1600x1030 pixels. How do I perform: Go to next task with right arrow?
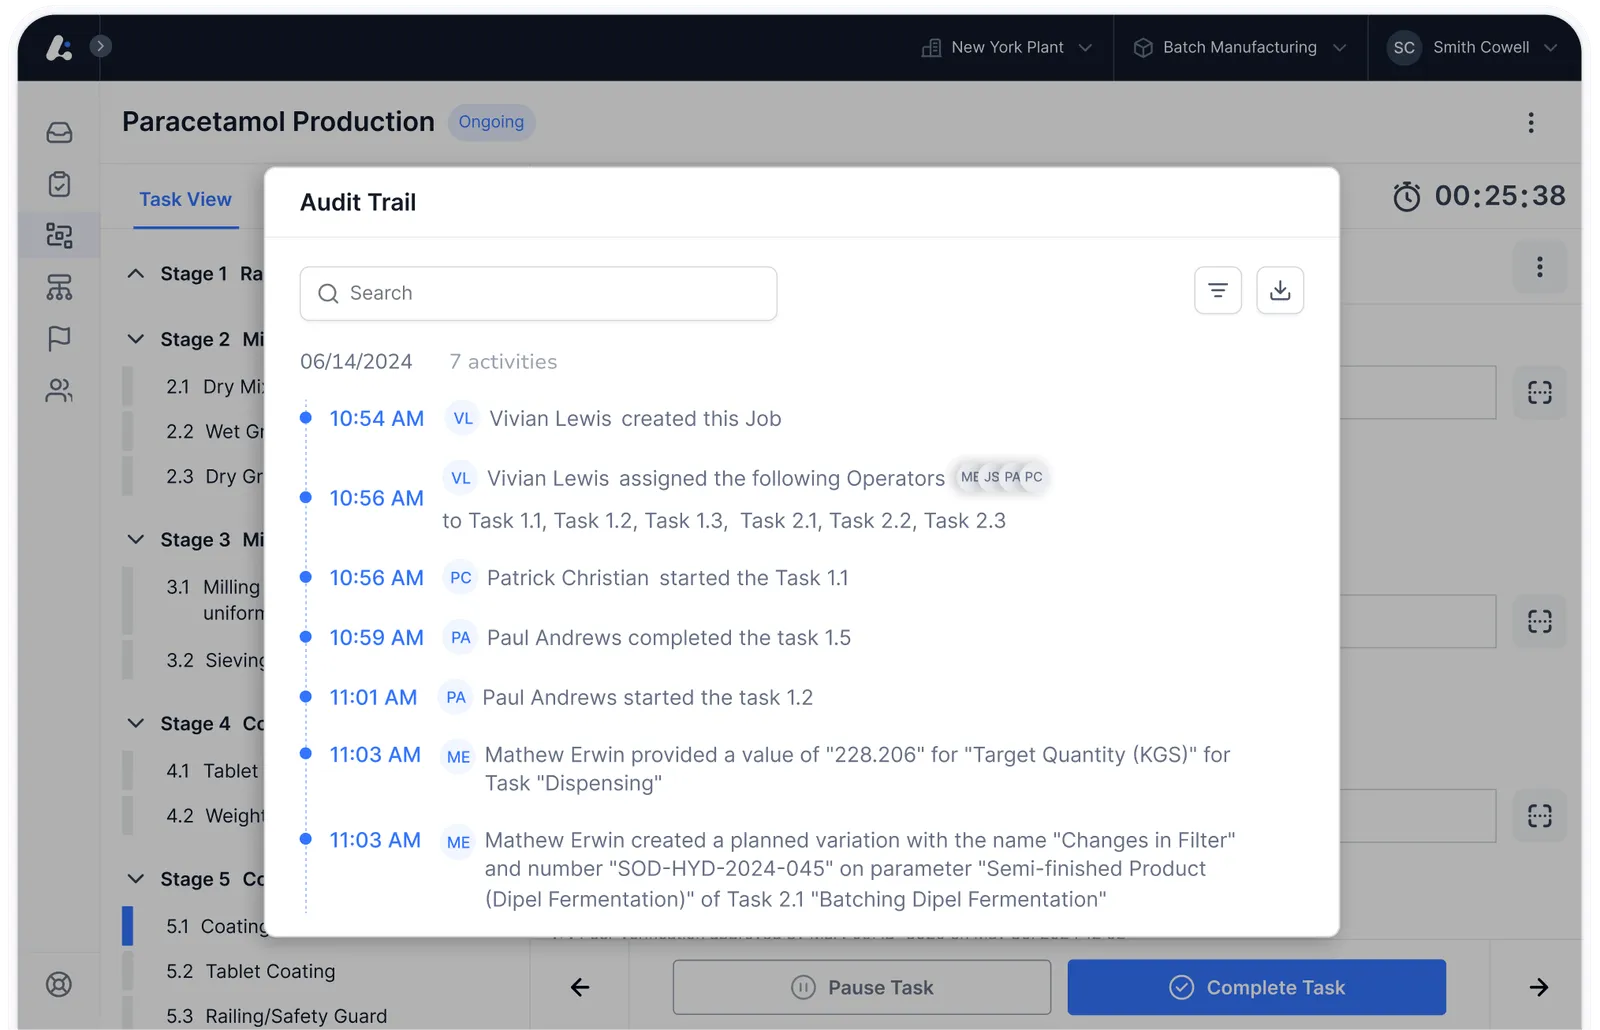(1538, 987)
